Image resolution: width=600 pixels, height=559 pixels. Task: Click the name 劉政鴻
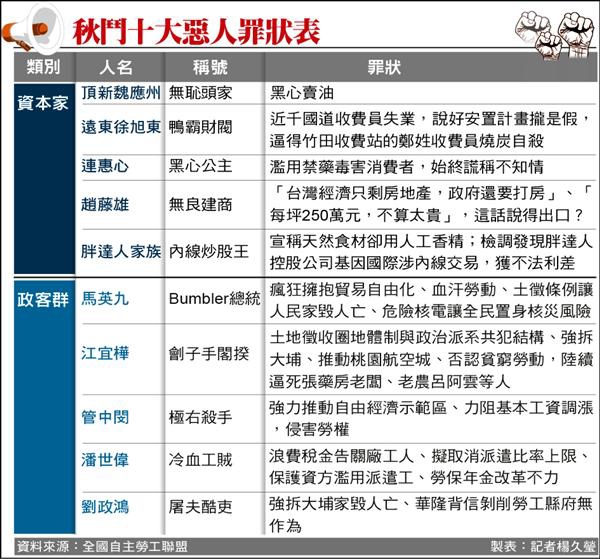point(105,507)
